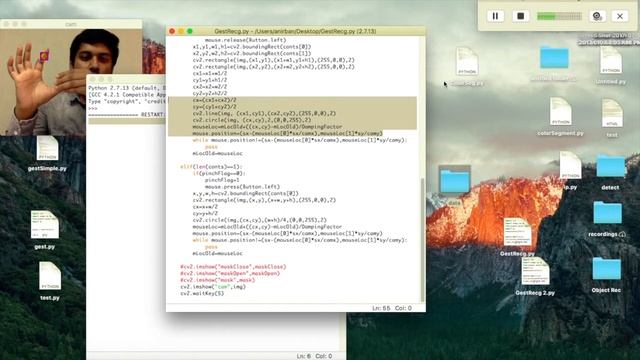The image size is (640, 360).
Task: Focus the Python Shell window text area
Action: pos(127,237)
